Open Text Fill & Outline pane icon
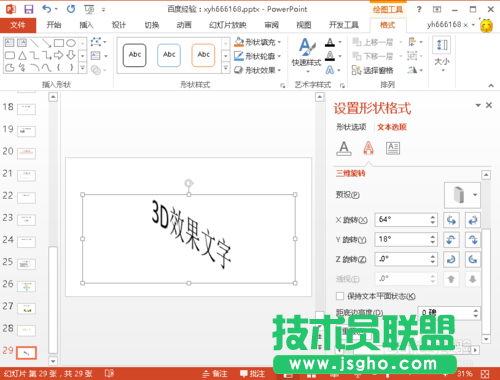This screenshot has width=500, height=380. pos(344,148)
